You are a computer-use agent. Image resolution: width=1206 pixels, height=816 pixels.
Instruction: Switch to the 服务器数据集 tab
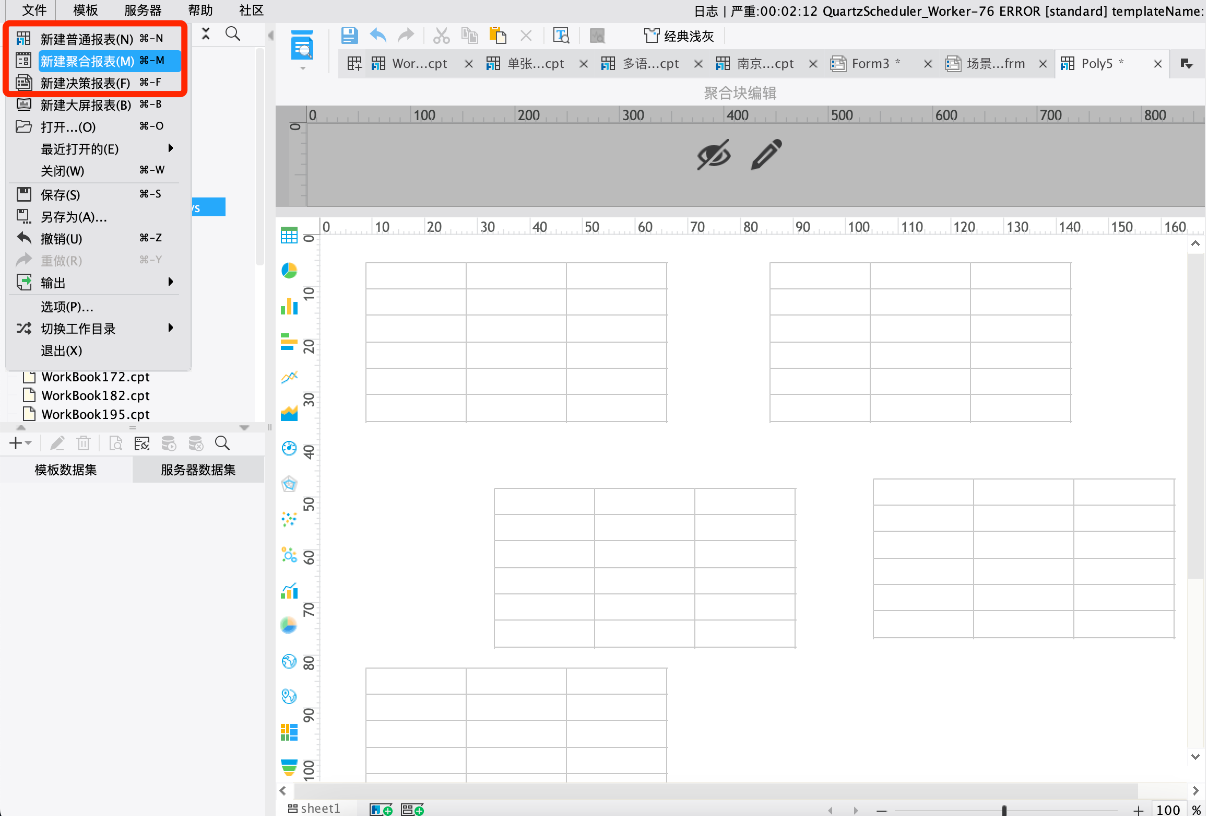[198, 470]
